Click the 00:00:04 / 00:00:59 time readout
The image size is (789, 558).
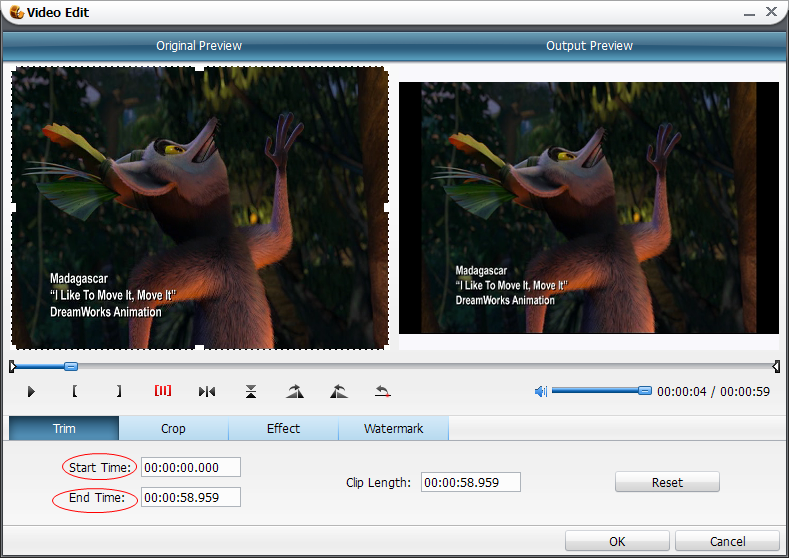pyautogui.click(x=713, y=391)
